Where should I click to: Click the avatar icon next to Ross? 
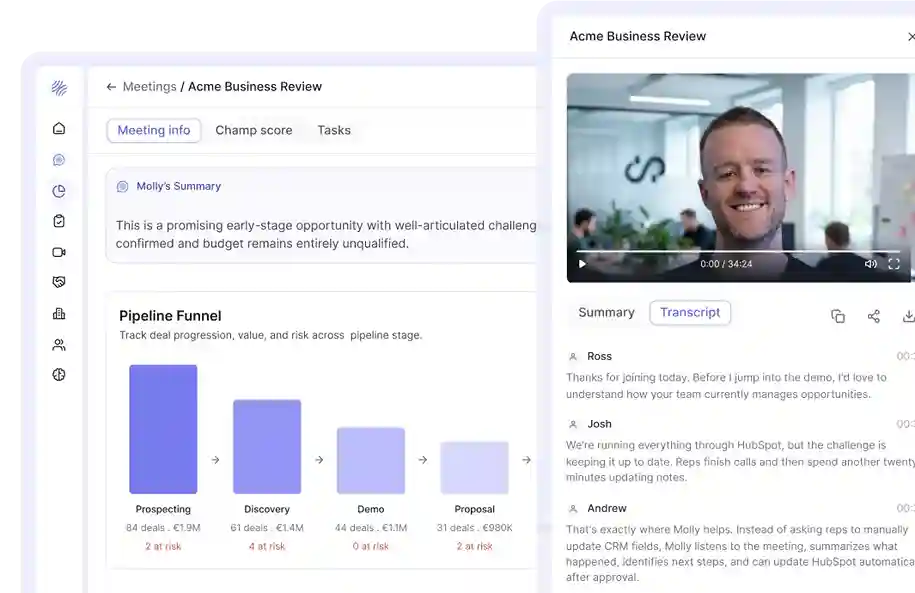pos(573,357)
